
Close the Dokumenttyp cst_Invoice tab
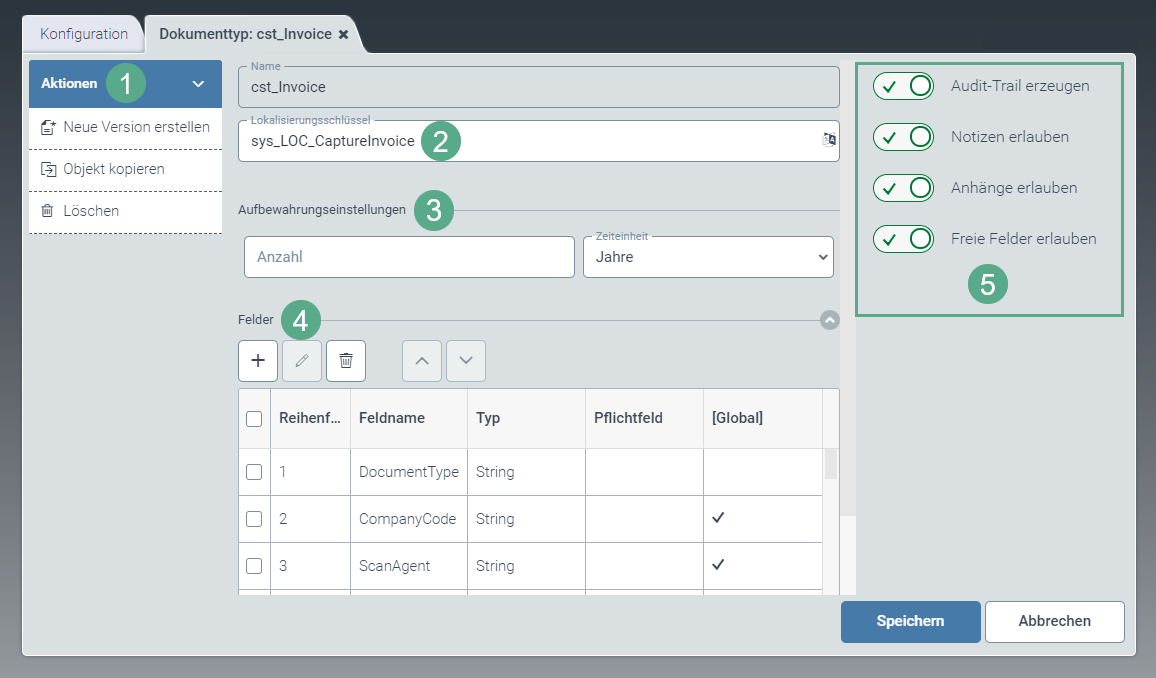344,34
